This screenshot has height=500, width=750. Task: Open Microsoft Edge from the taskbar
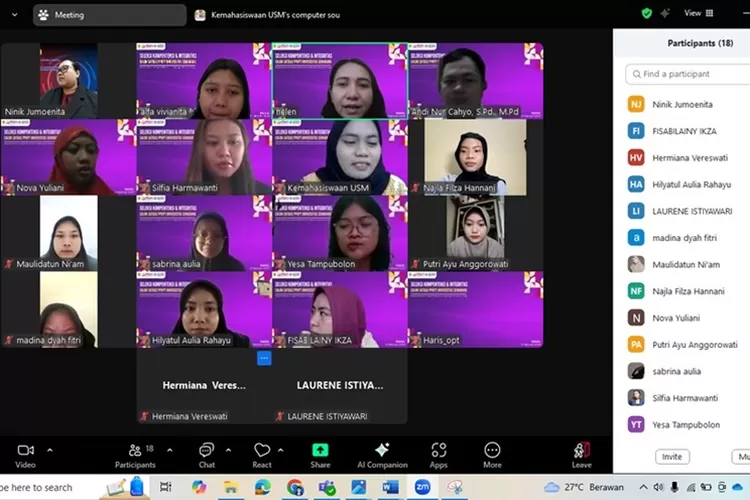(263, 488)
